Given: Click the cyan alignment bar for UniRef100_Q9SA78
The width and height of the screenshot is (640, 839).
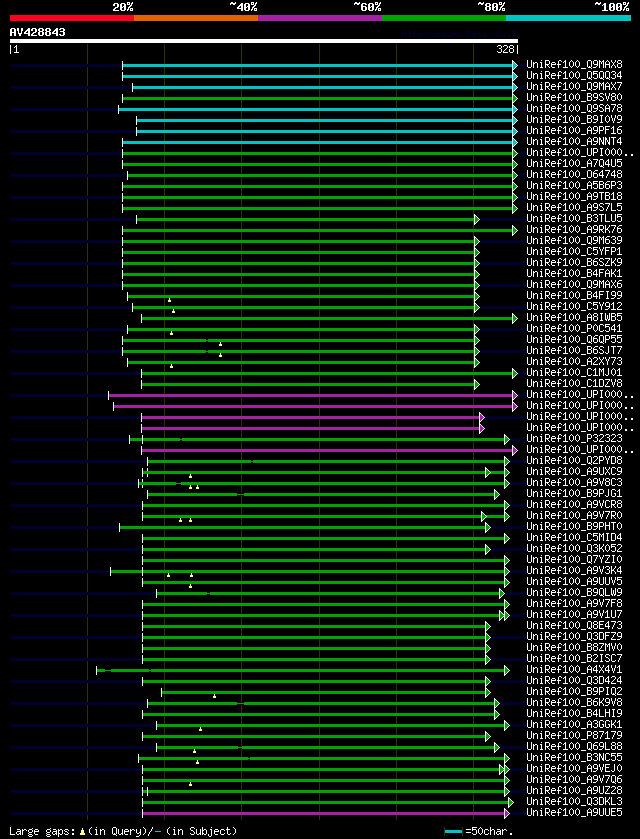Looking at the screenshot, I should coord(318,109).
